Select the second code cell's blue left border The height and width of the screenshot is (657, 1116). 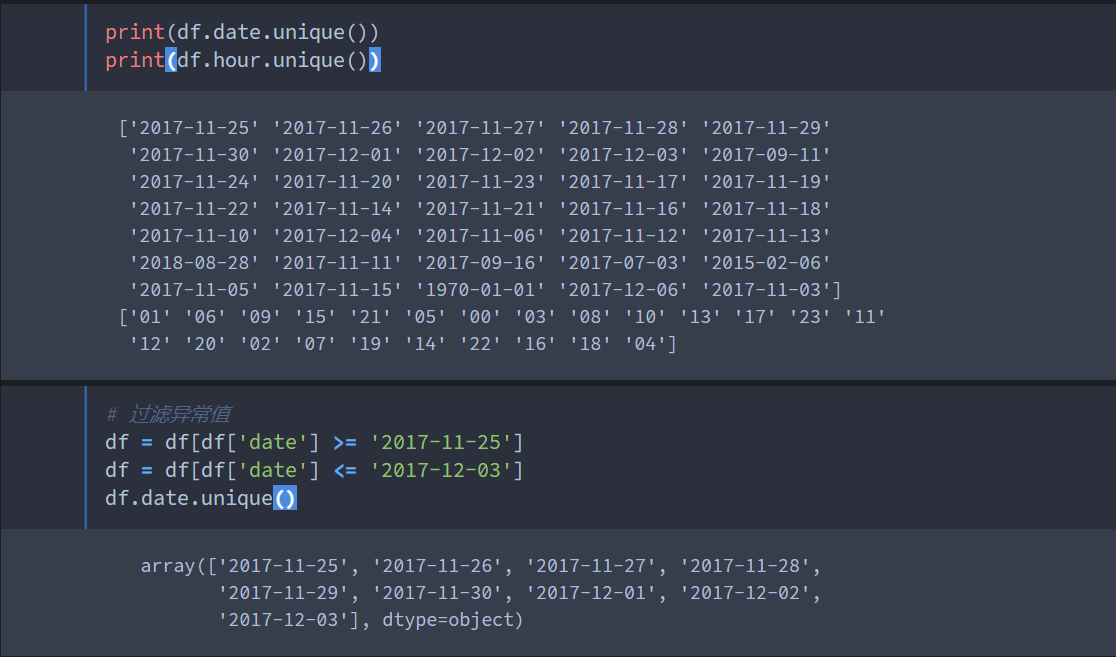coord(85,457)
